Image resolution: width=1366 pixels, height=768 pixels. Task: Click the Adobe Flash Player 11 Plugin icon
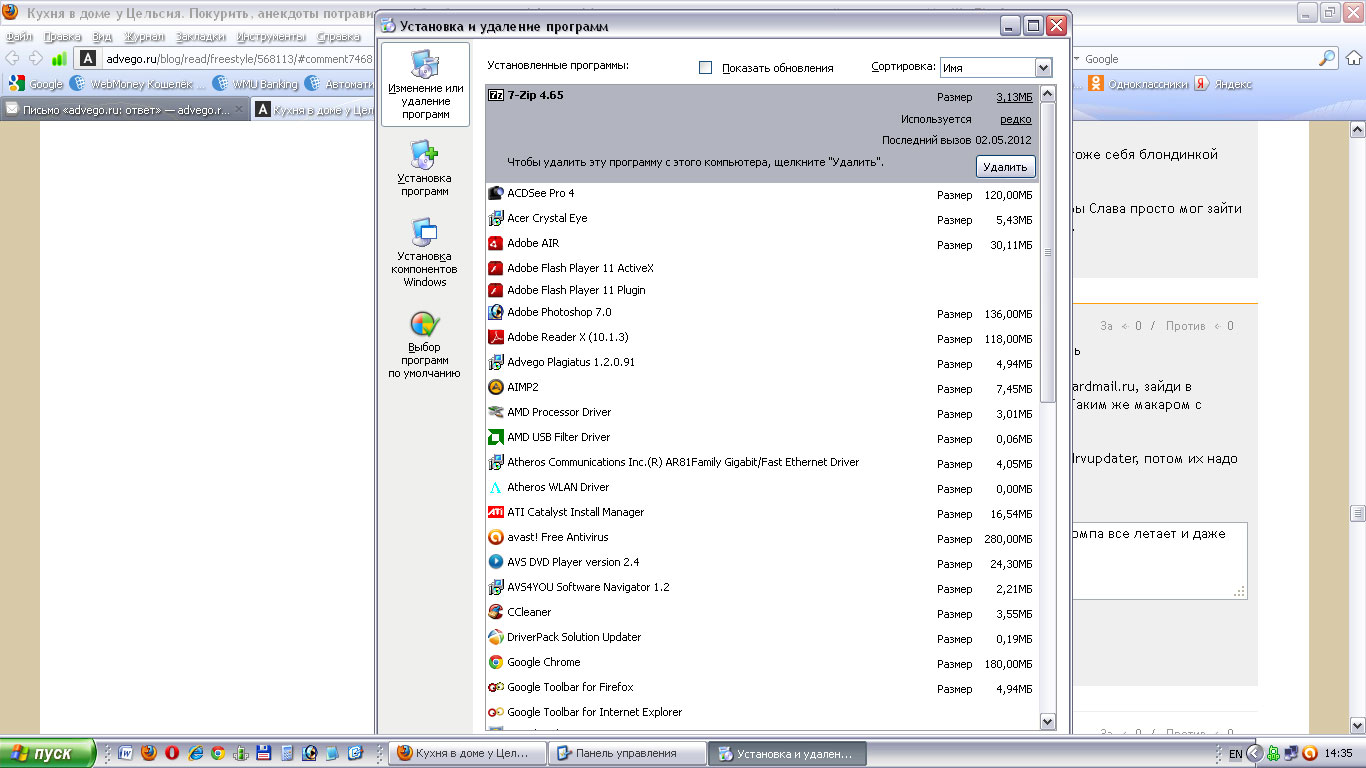pyautogui.click(x=495, y=290)
